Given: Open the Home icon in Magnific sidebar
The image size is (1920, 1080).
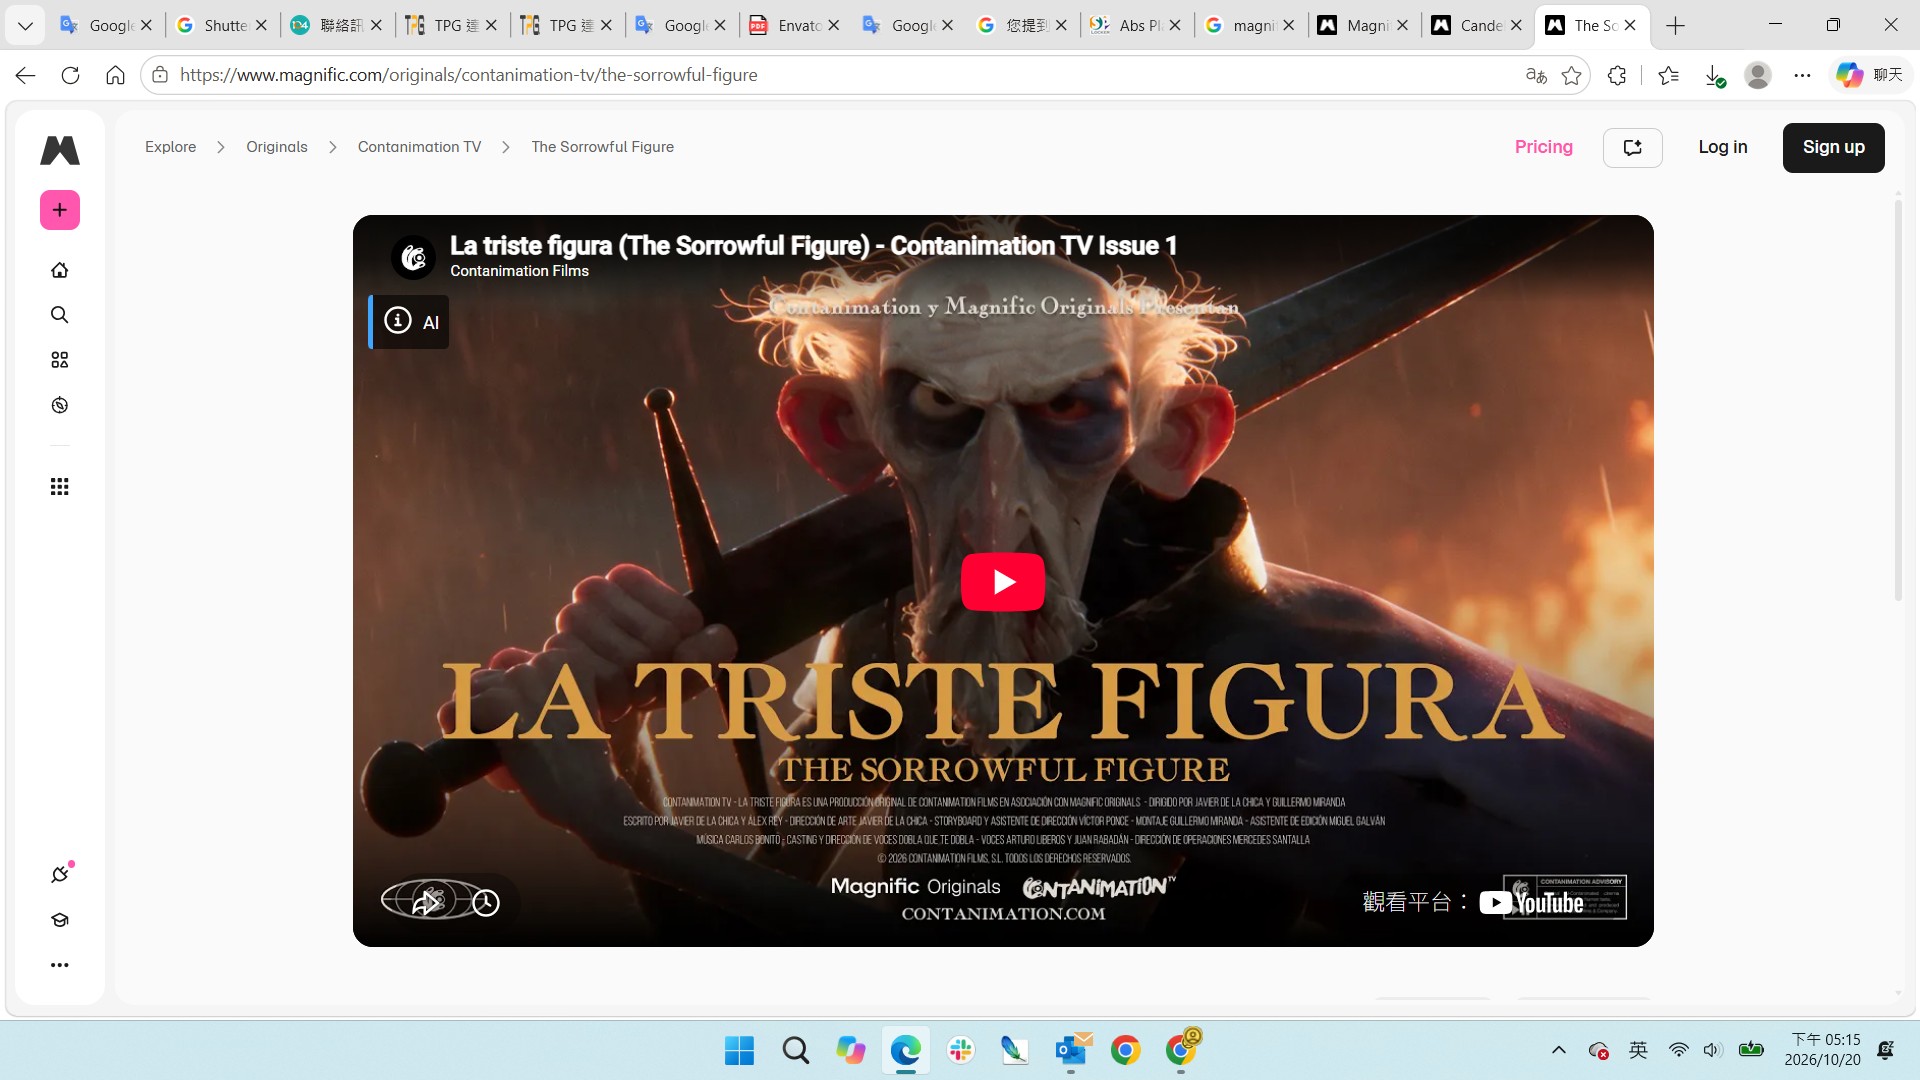Looking at the screenshot, I should pyautogui.click(x=60, y=270).
